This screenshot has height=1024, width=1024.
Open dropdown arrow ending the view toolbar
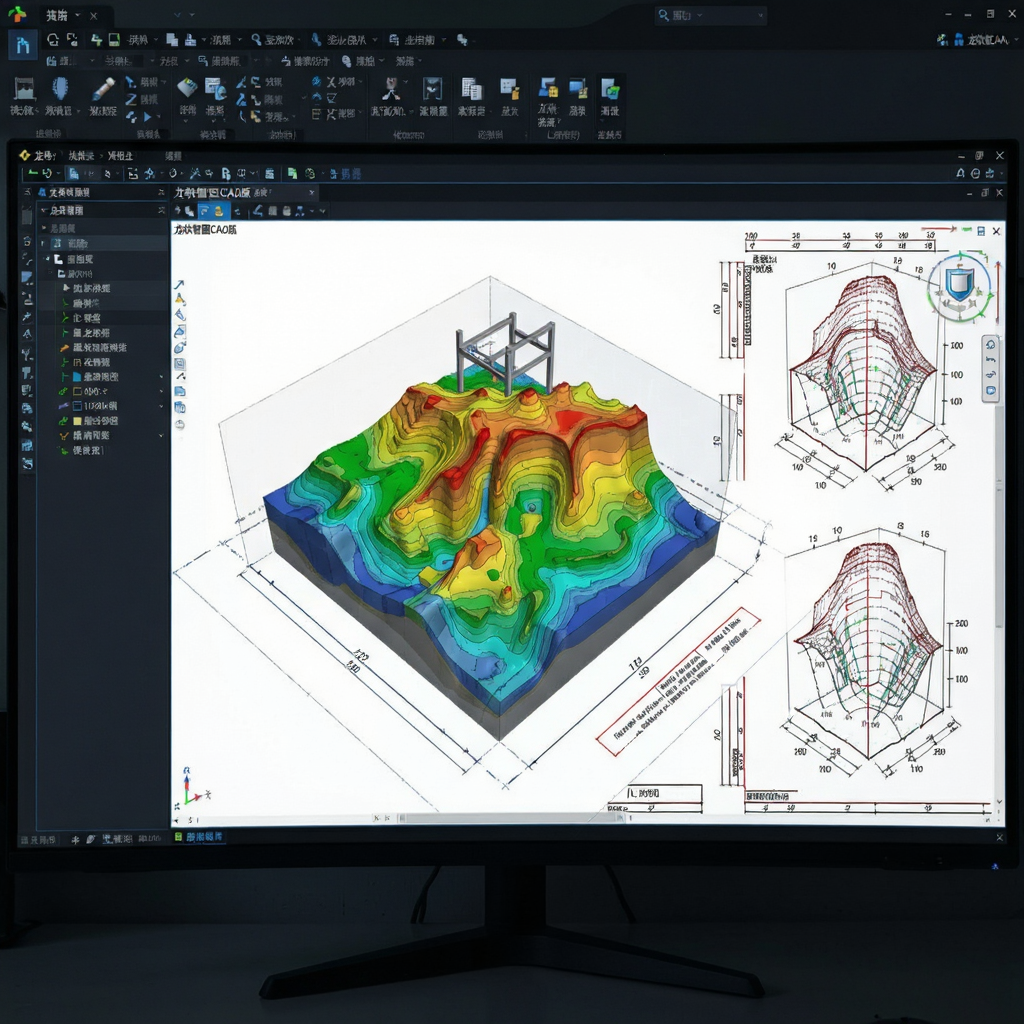[323, 211]
